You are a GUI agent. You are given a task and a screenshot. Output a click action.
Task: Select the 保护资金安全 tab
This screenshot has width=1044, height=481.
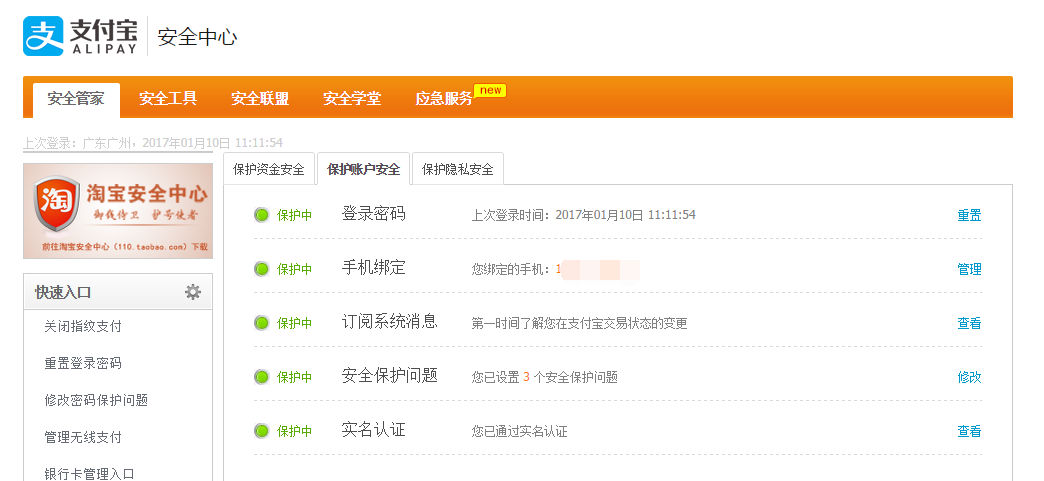[x=269, y=169]
